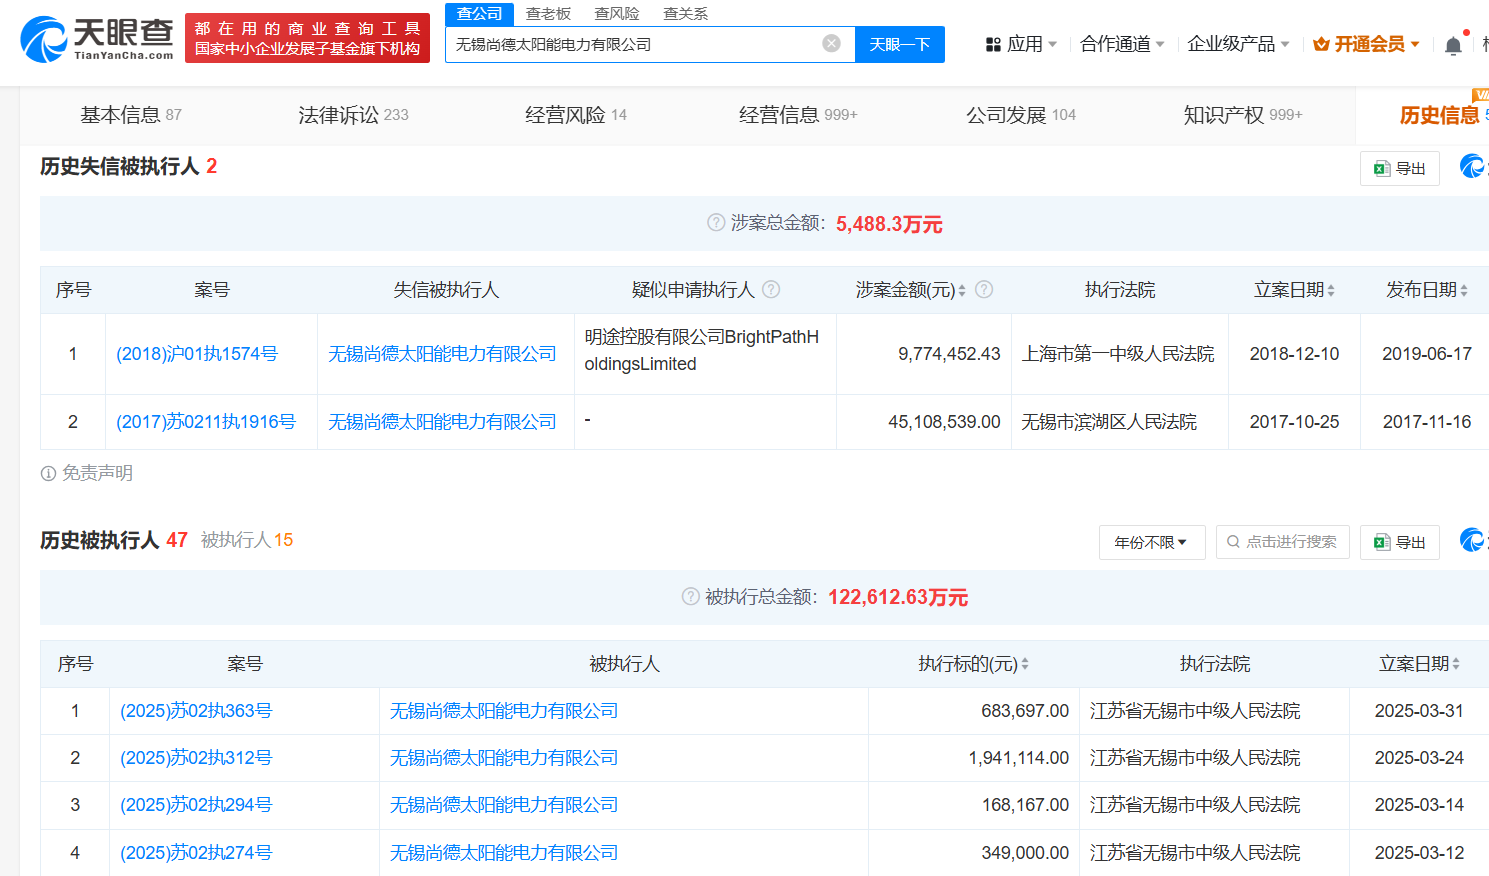Open the company link in the (2025)苏02执274号 row
1489x876 pixels.
click(504, 853)
